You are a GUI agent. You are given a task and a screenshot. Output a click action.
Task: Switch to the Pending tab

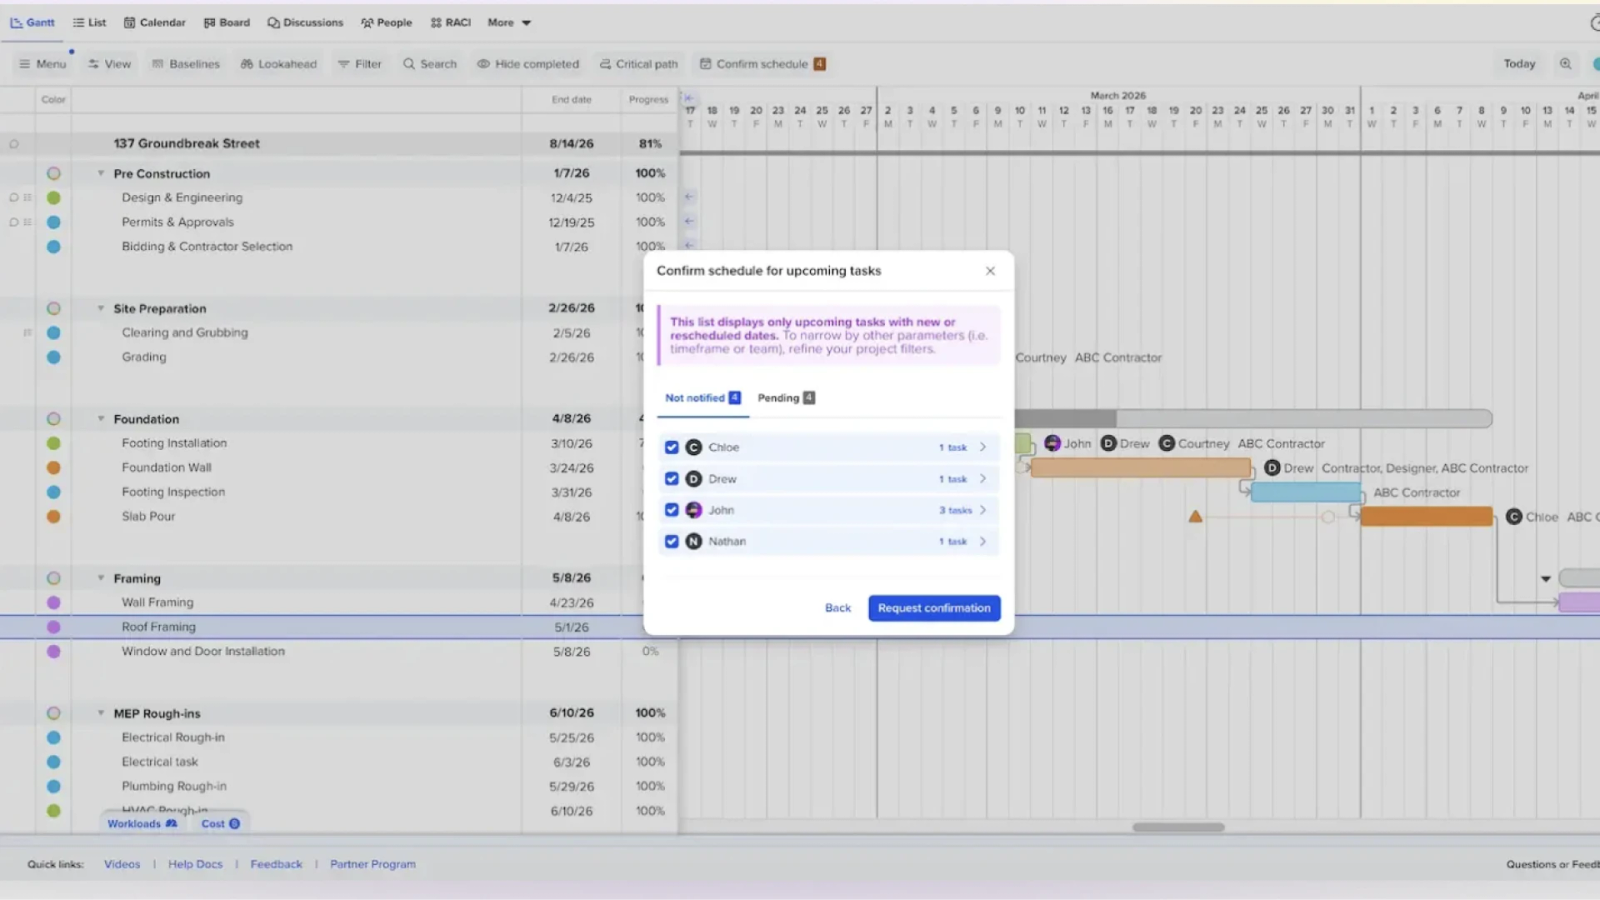point(786,398)
